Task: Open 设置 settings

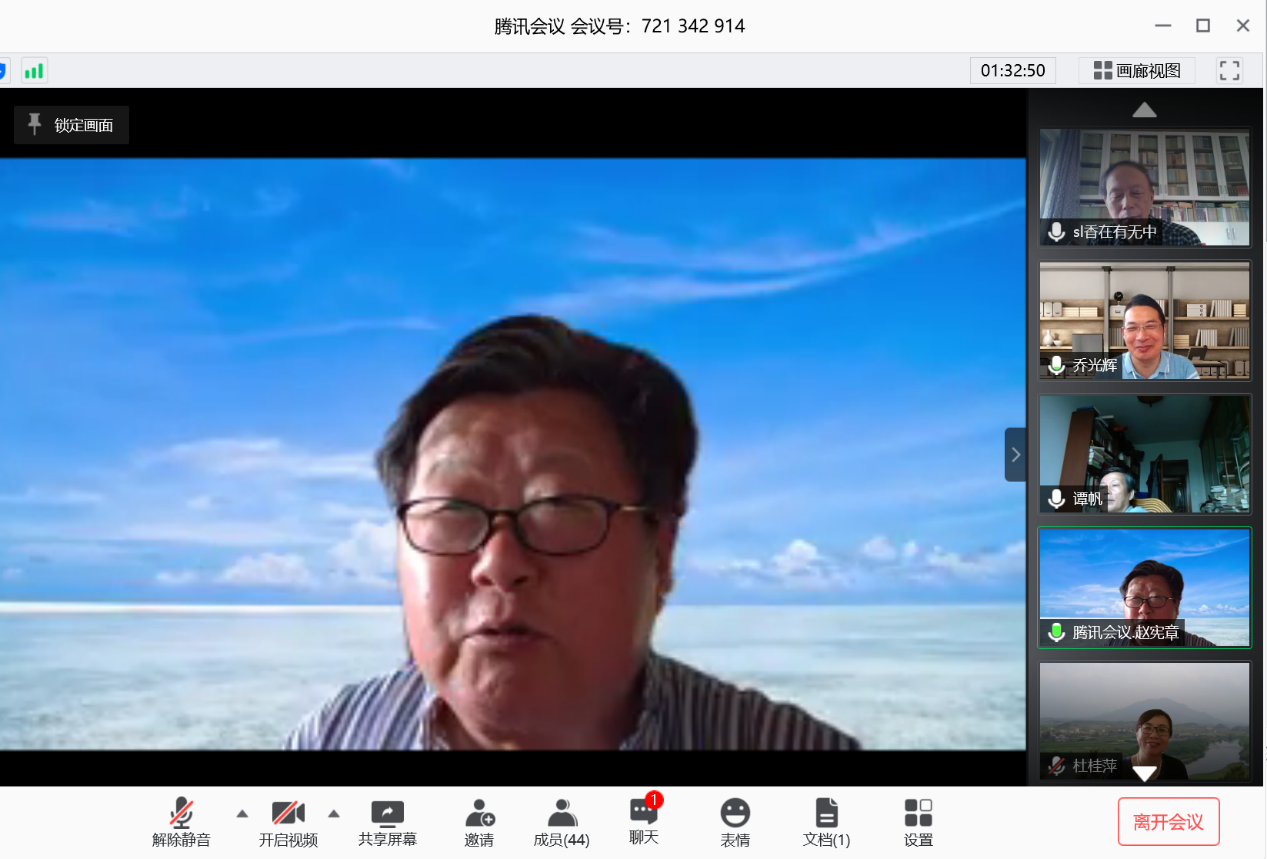Action: pyautogui.click(x=918, y=823)
